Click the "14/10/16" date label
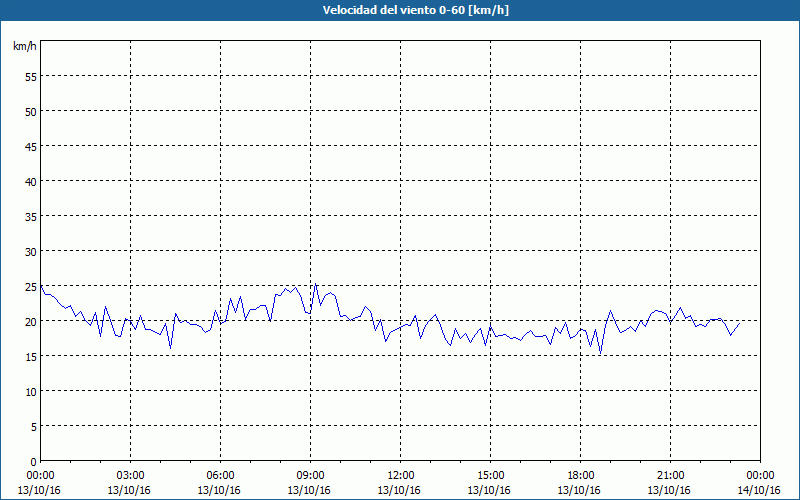800x500 pixels. coord(759,490)
